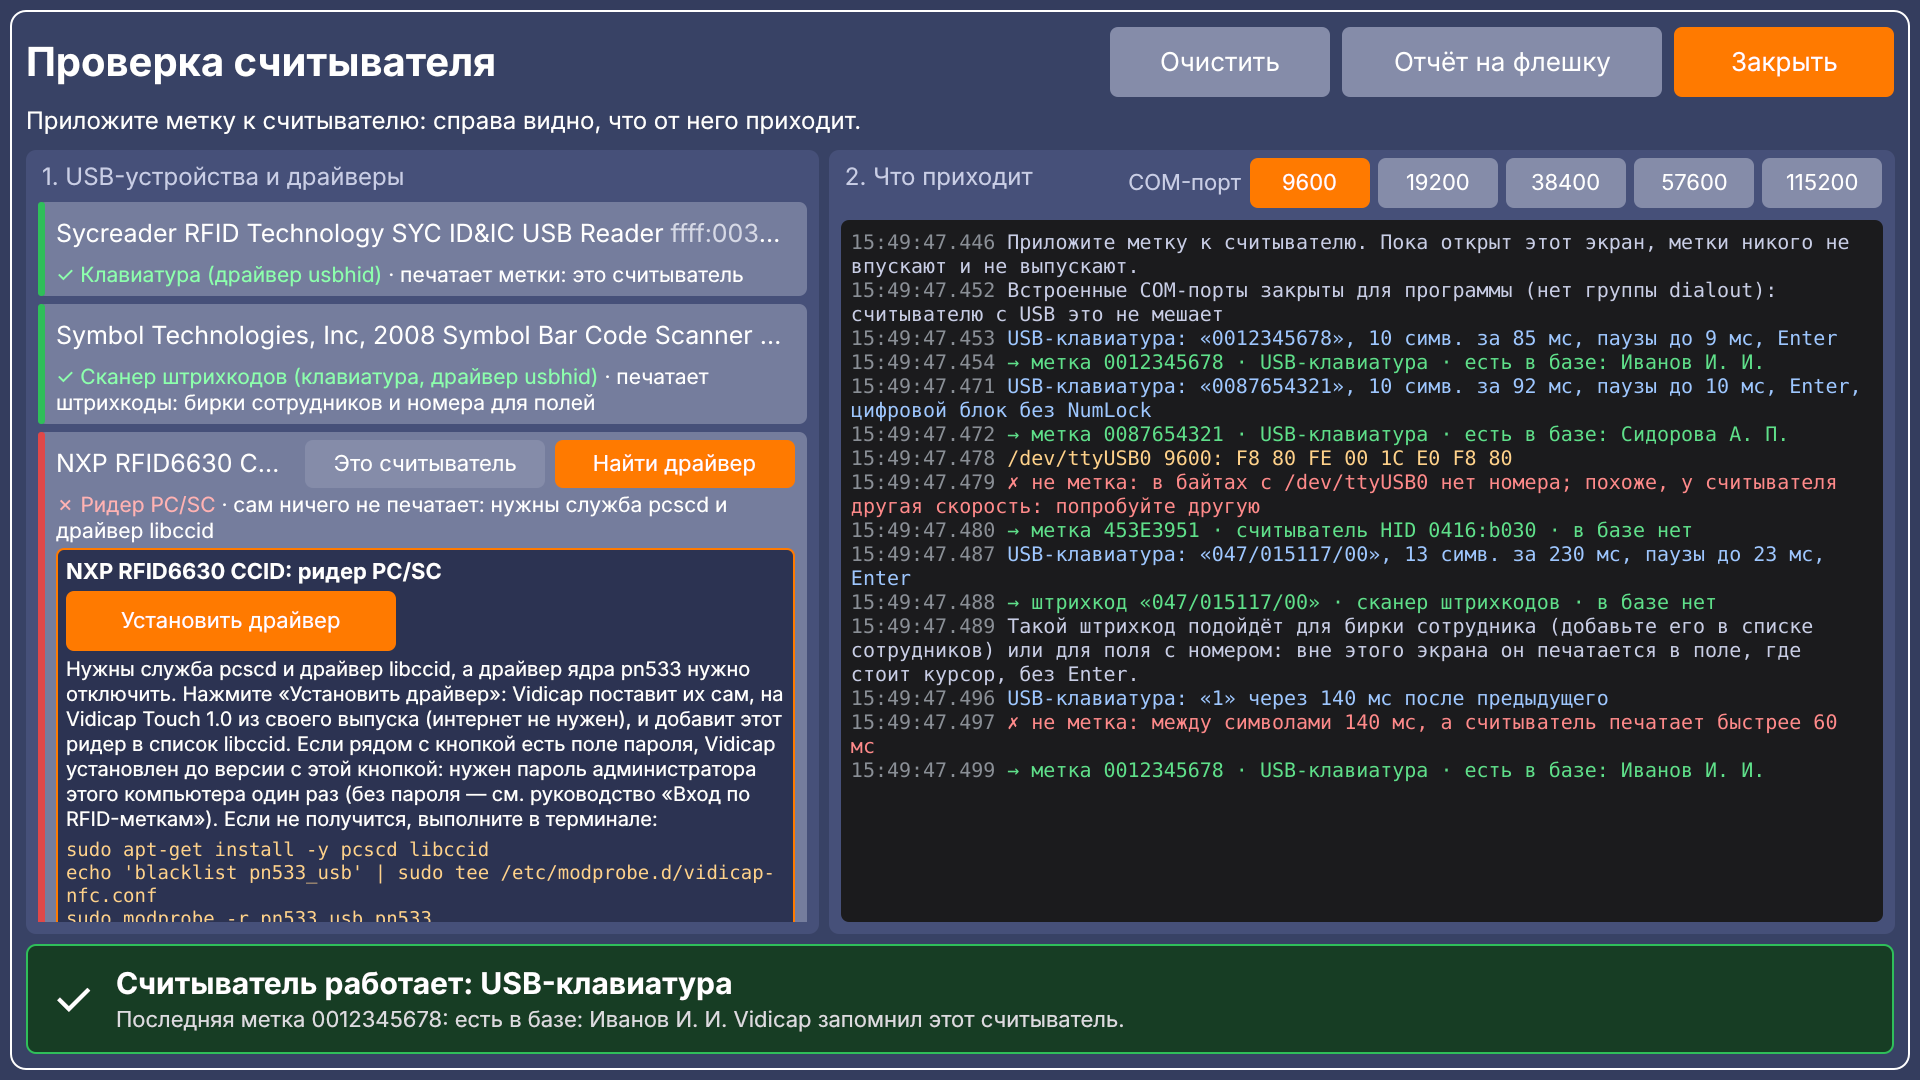Click the «Очистить» button
This screenshot has width=1920, height=1080.
pos(1219,62)
